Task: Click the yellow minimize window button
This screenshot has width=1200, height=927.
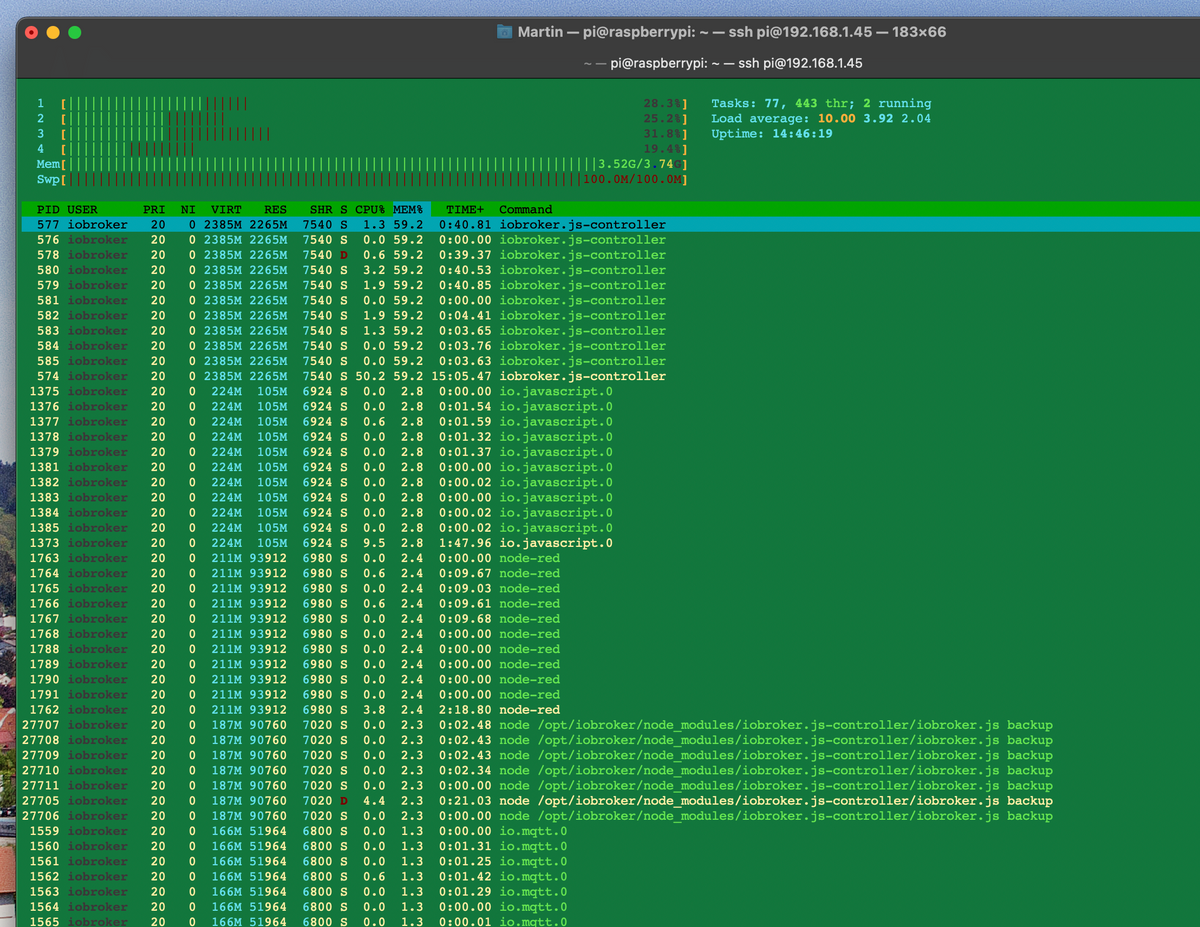Action: point(53,32)
